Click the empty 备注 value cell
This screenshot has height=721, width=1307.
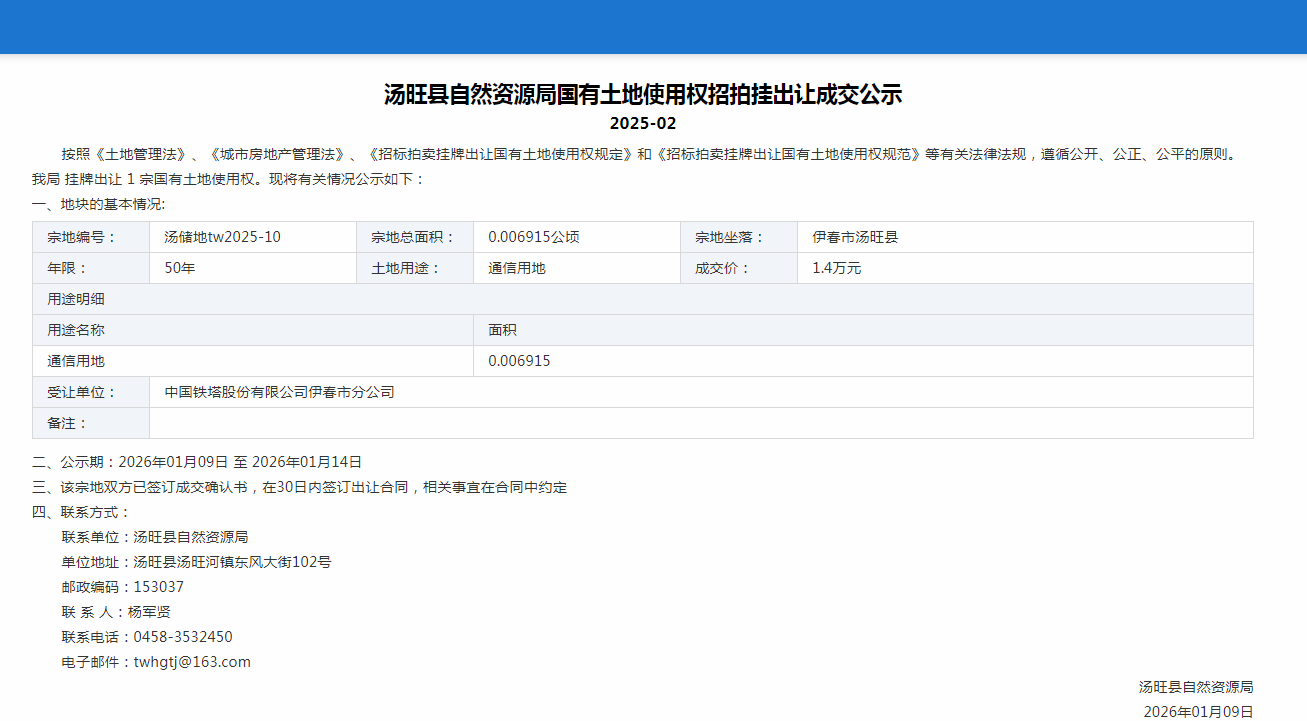tap(700, 423)
